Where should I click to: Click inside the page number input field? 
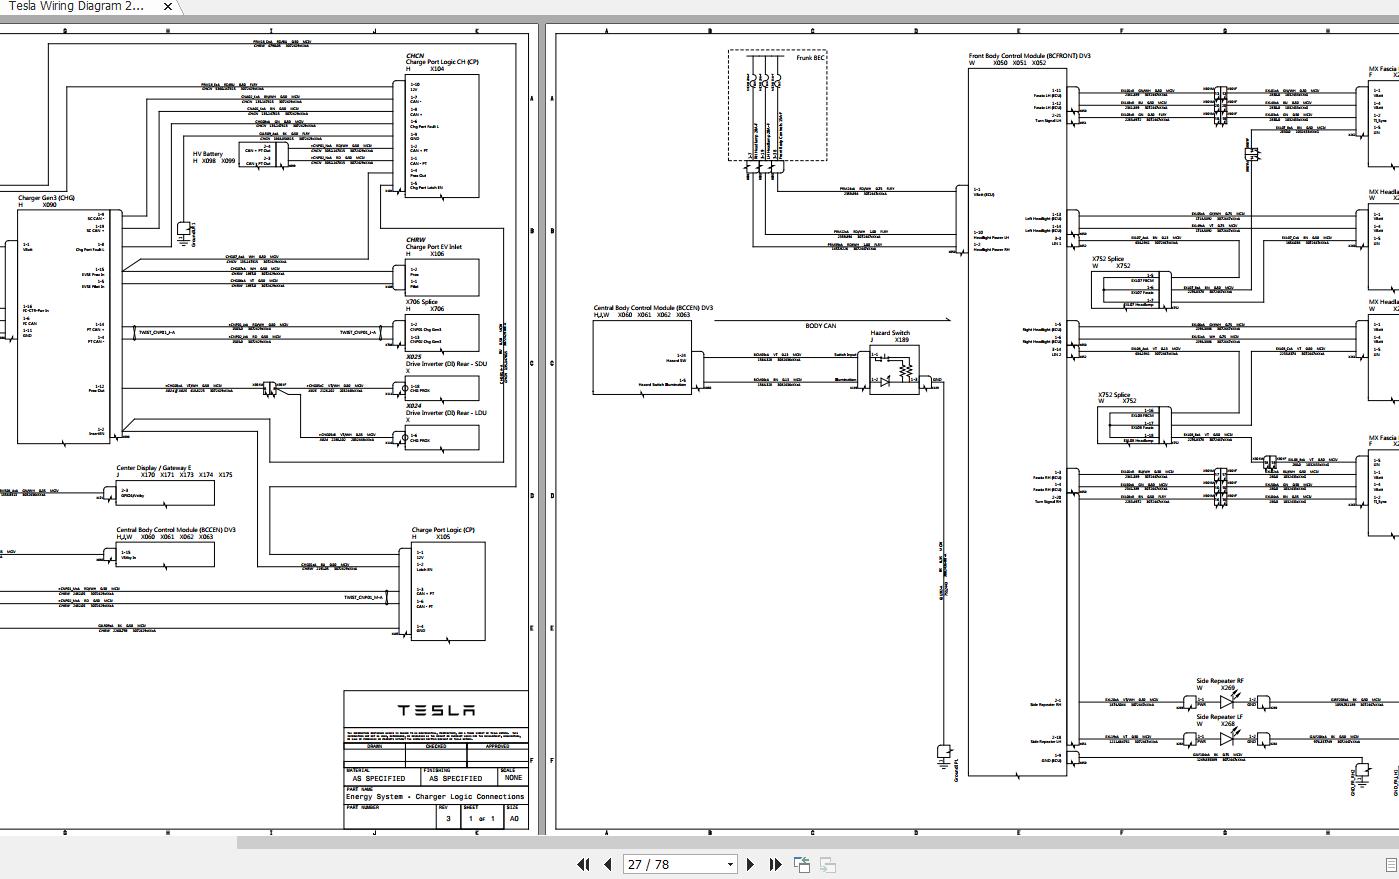point(660,864)
